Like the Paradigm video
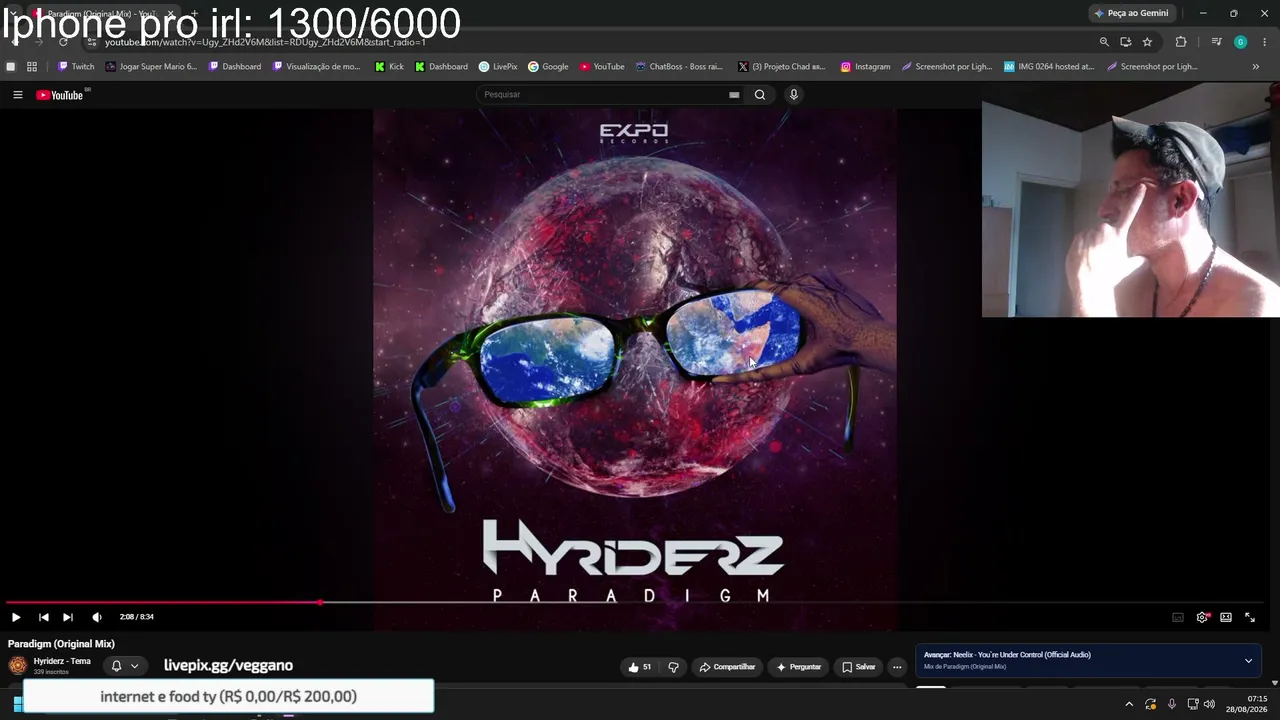 click(639, 667)
